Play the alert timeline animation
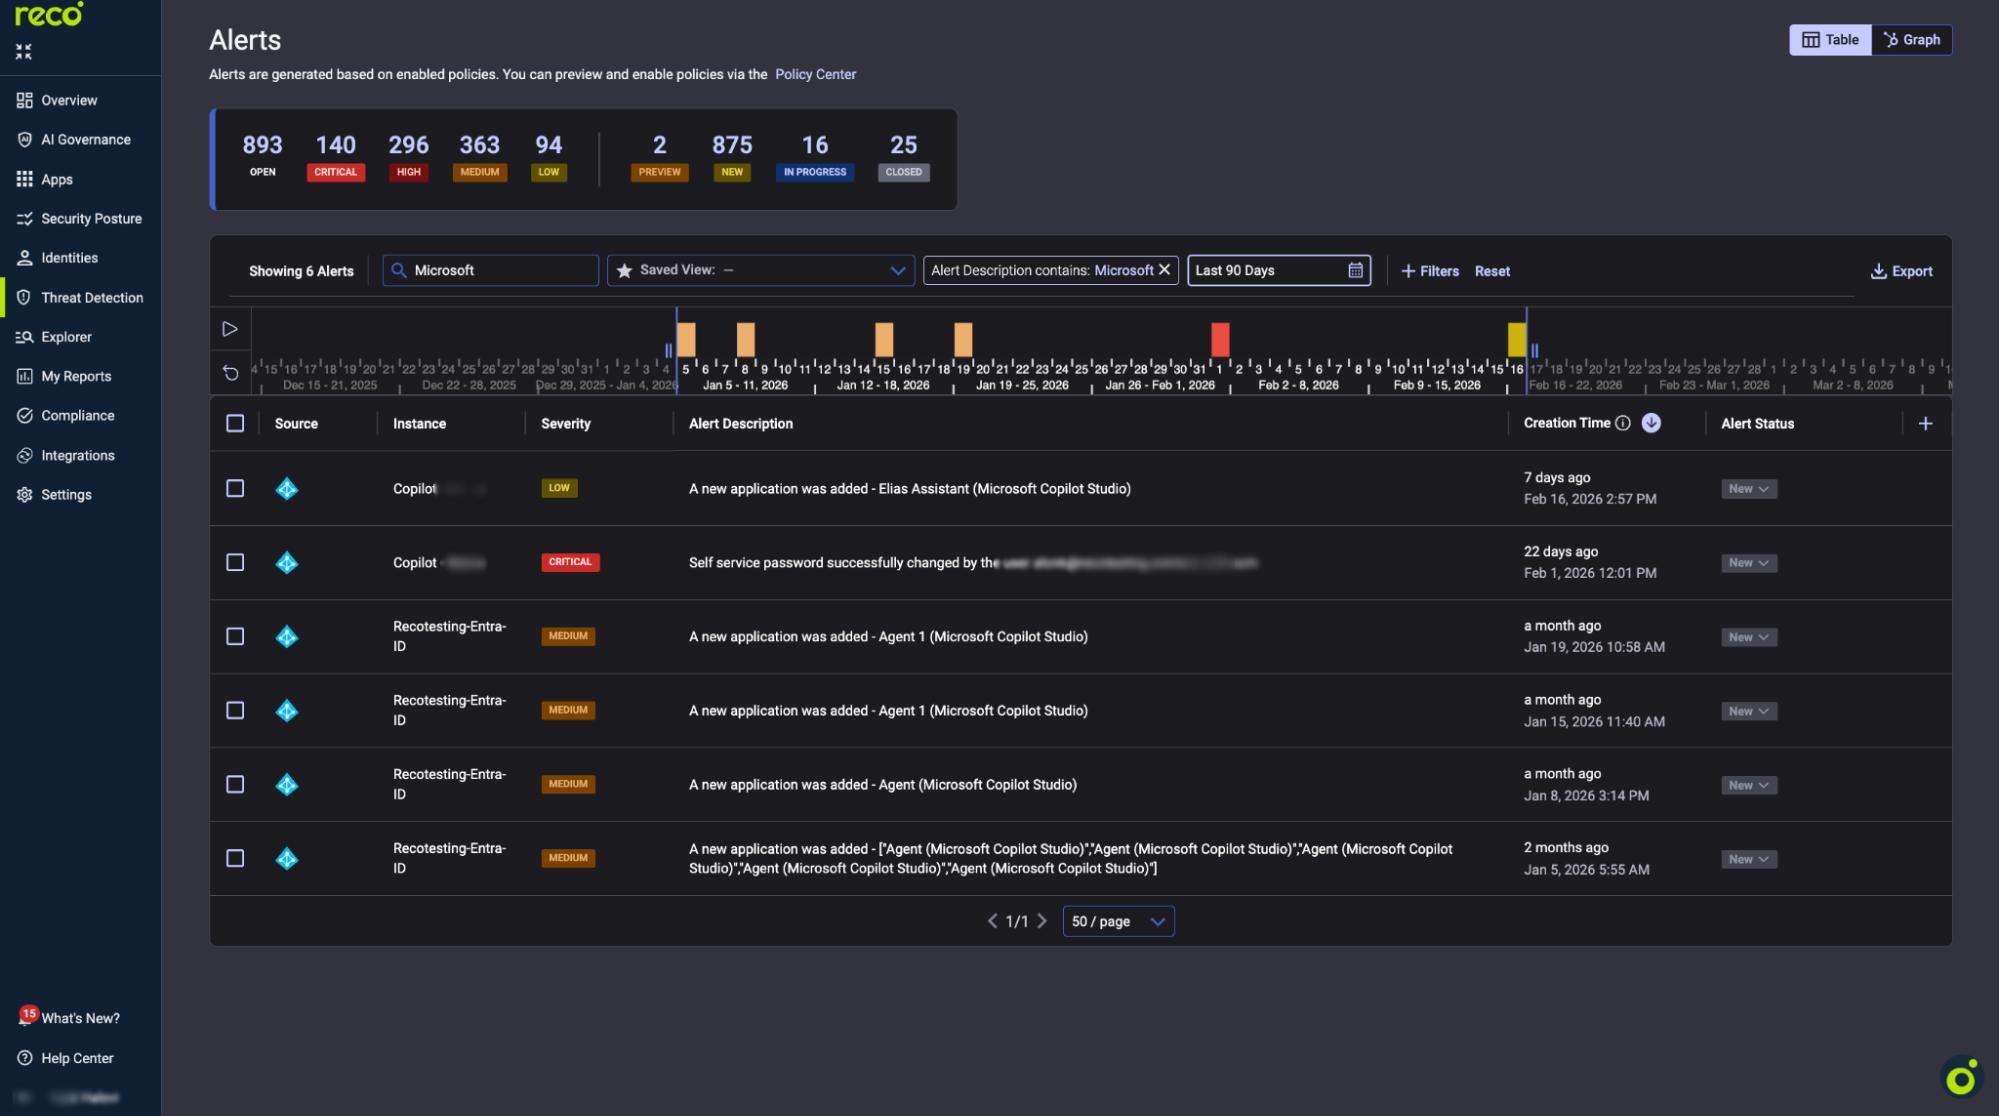The height and width of the screenshot is (1116, 1999). pyautogui.click(x=230, y=327)
